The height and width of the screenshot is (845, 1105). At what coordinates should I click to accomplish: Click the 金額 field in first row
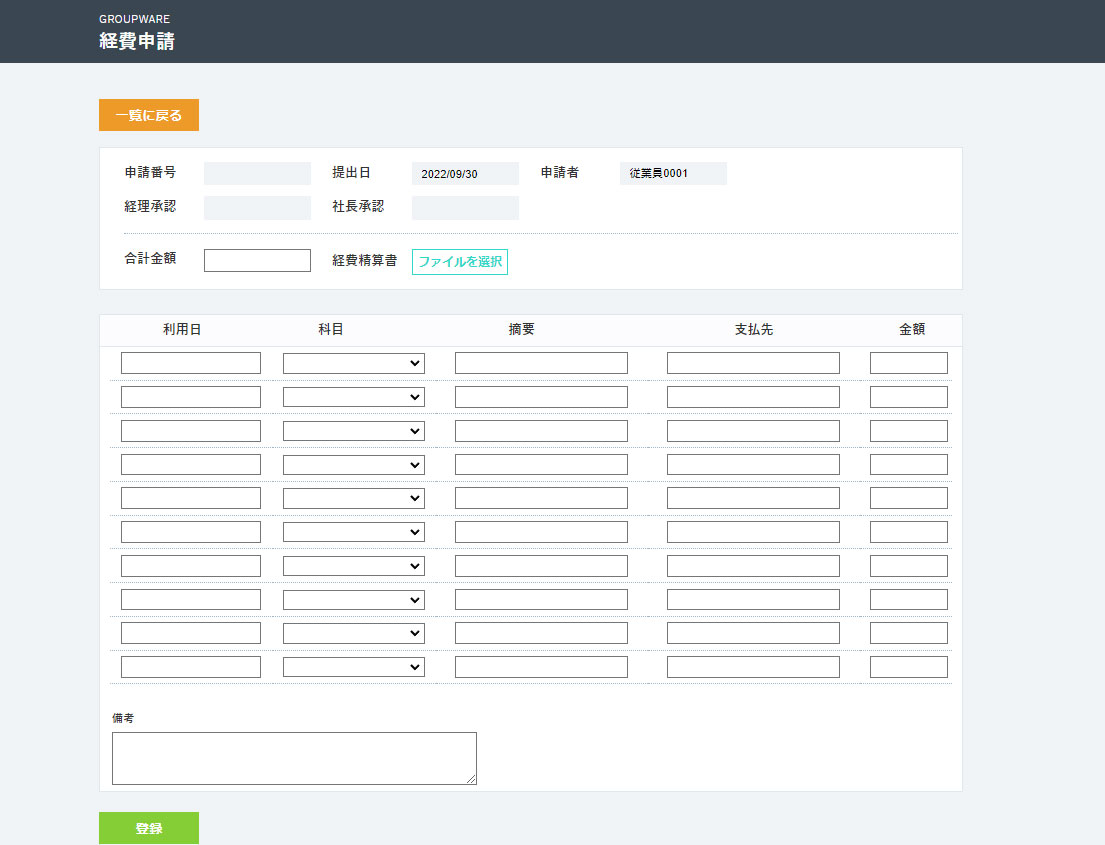[908, 363]
